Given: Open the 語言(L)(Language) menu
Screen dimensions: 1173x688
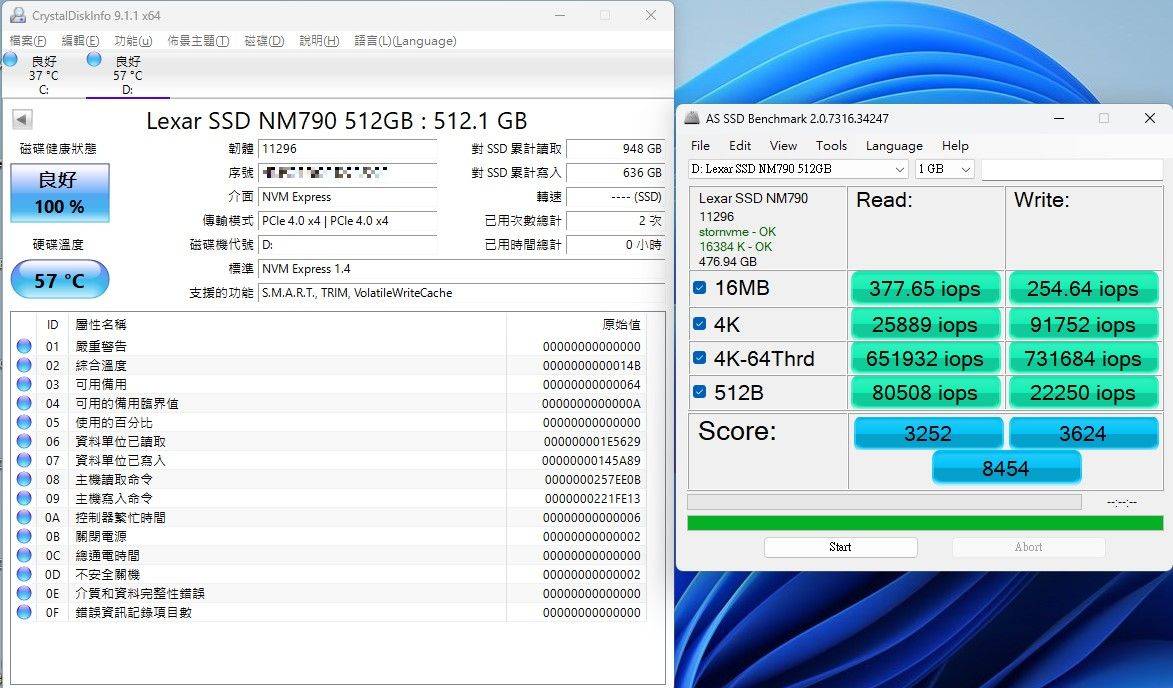Looking at the screenshot, I should coord(405,40).
